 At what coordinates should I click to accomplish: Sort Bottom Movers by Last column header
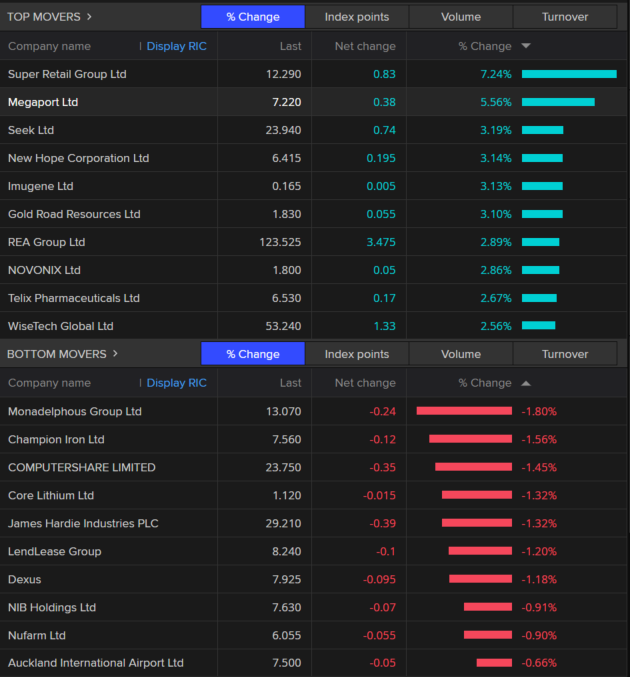[290, 383]
